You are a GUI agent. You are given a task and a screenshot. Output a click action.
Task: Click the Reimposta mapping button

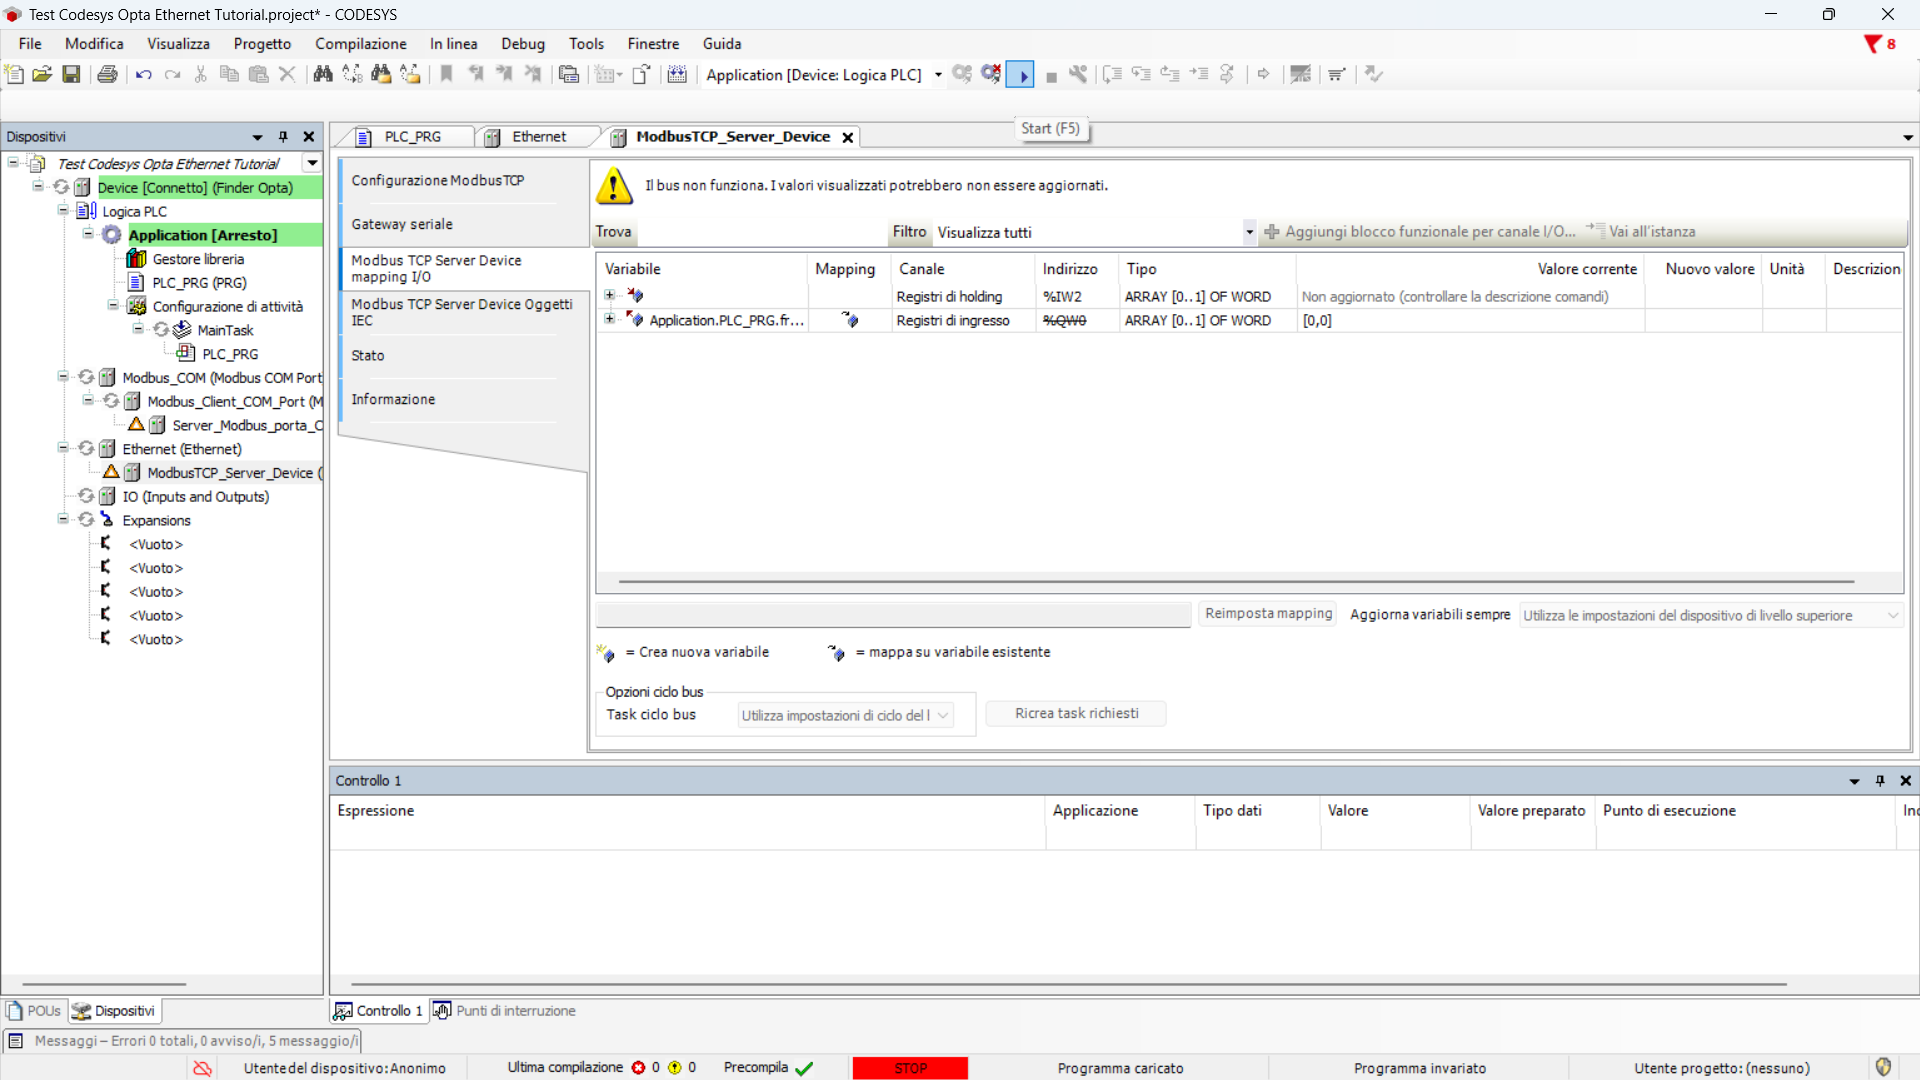(x=1268, y=614)
